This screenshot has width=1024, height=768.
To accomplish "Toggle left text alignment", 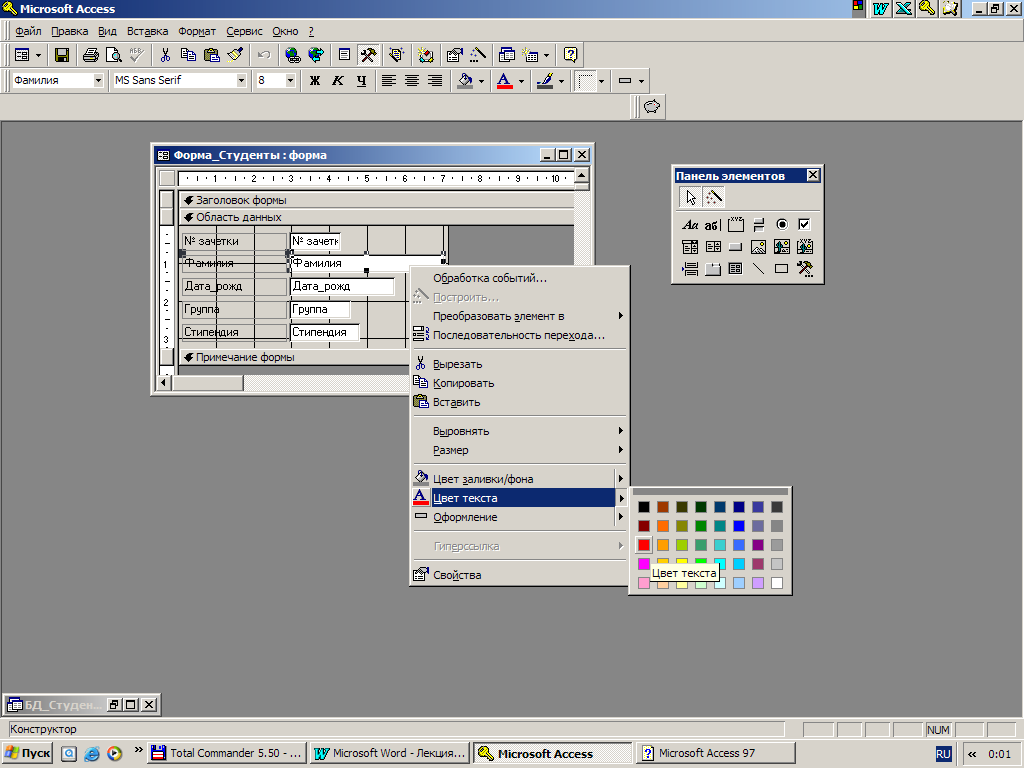I will click(x=389, y=80).
